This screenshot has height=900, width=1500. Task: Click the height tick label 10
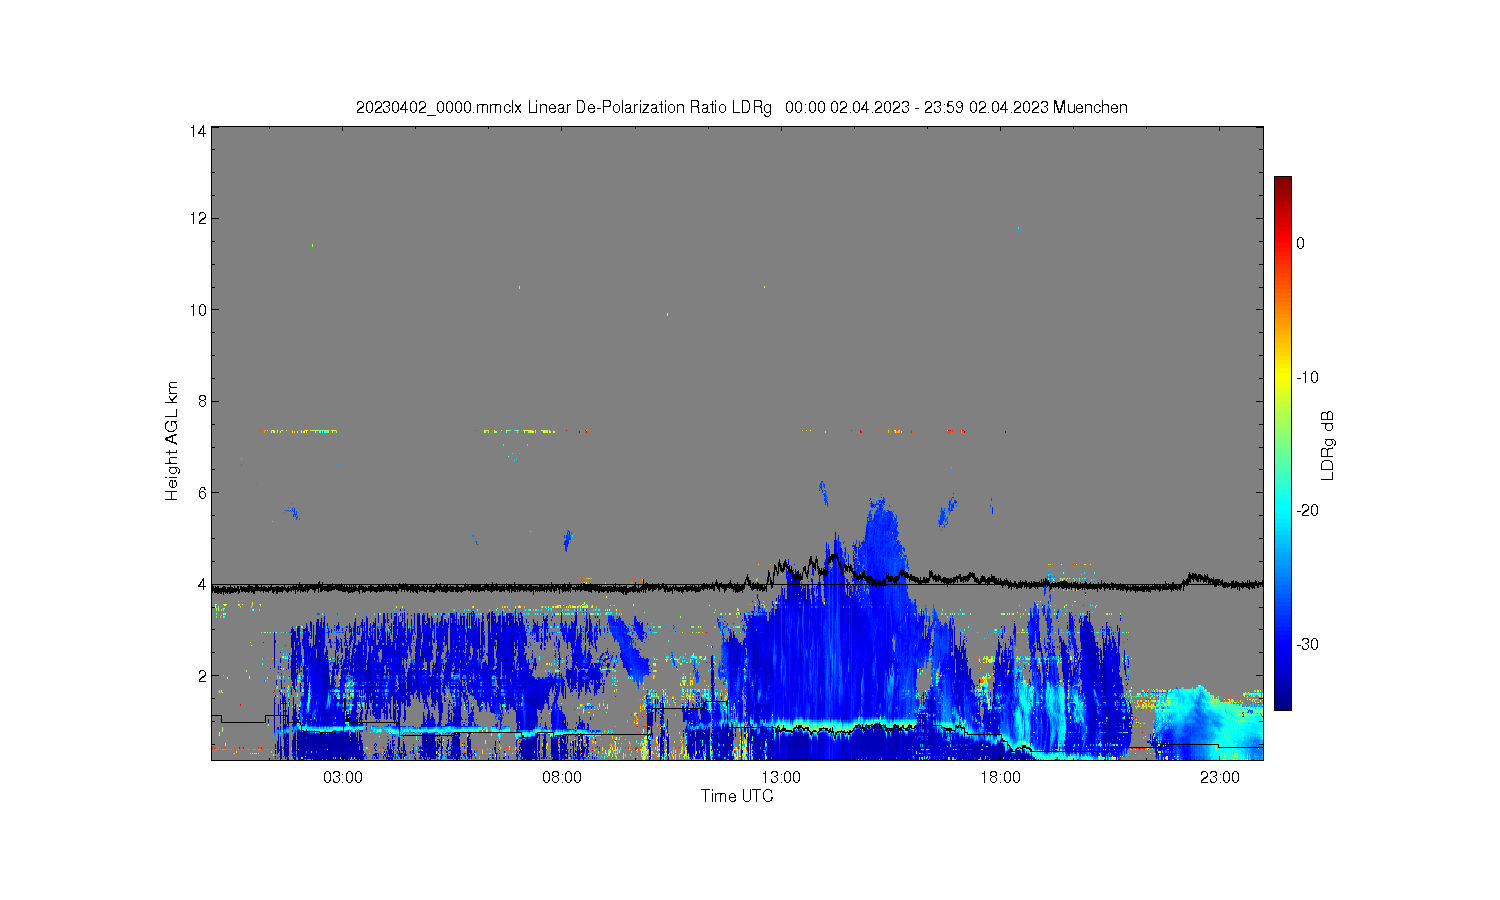point(198,310)
